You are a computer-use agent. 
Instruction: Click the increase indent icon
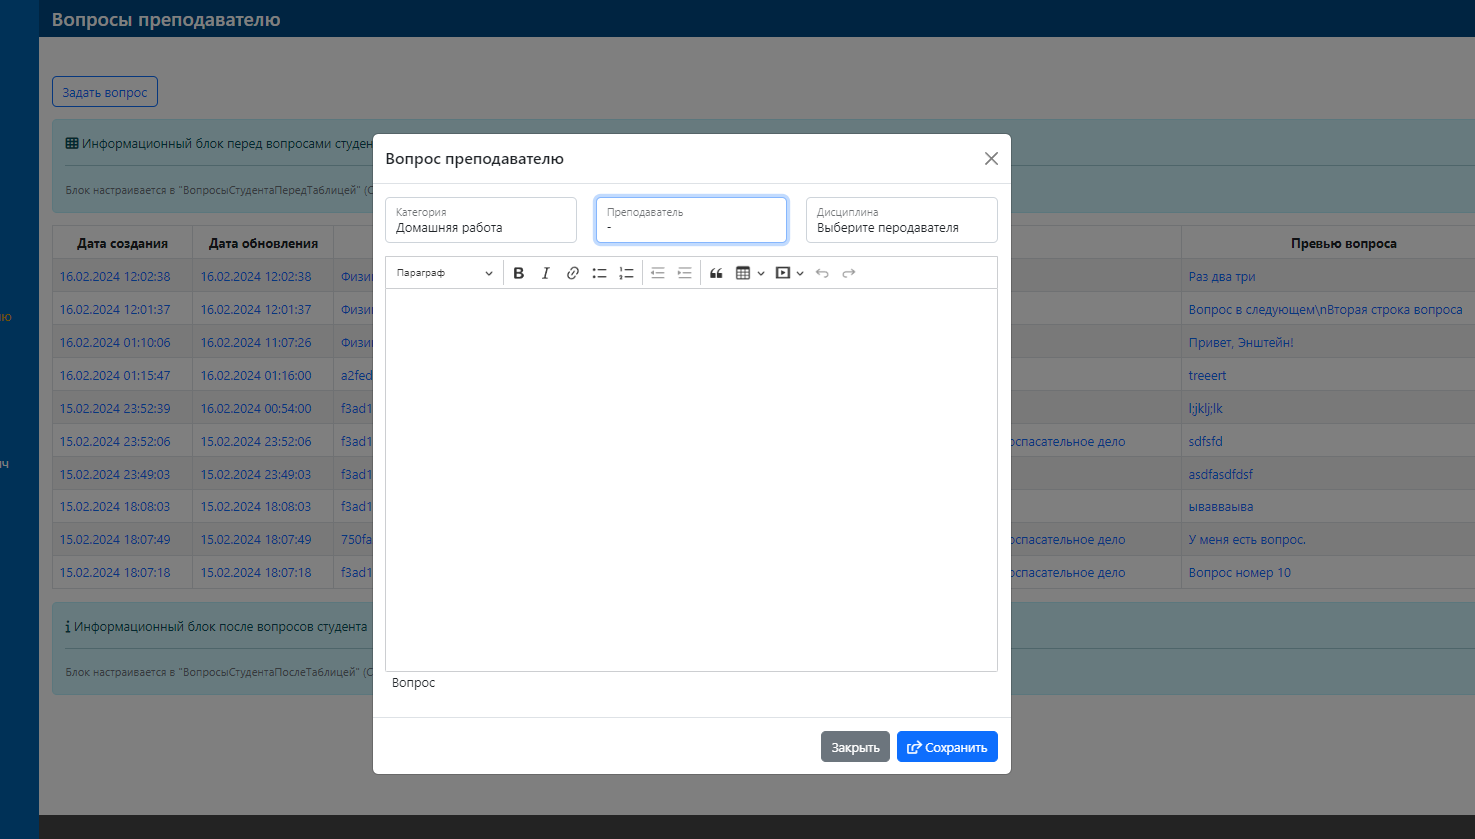684,273
